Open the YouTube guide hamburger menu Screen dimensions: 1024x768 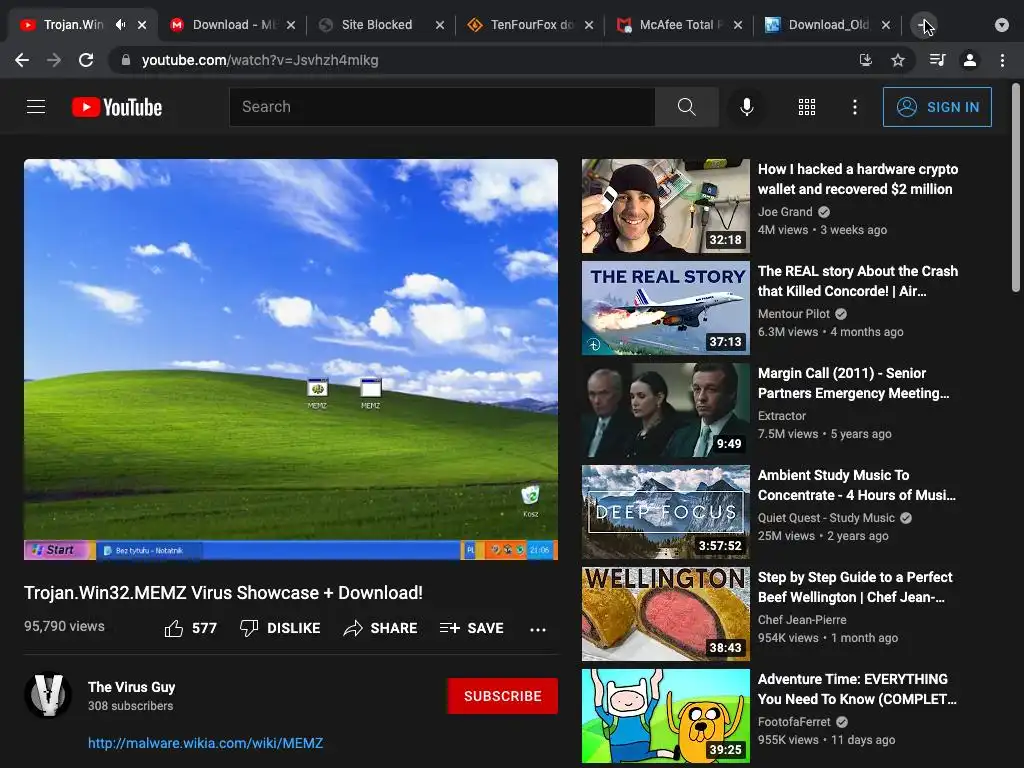36,107
